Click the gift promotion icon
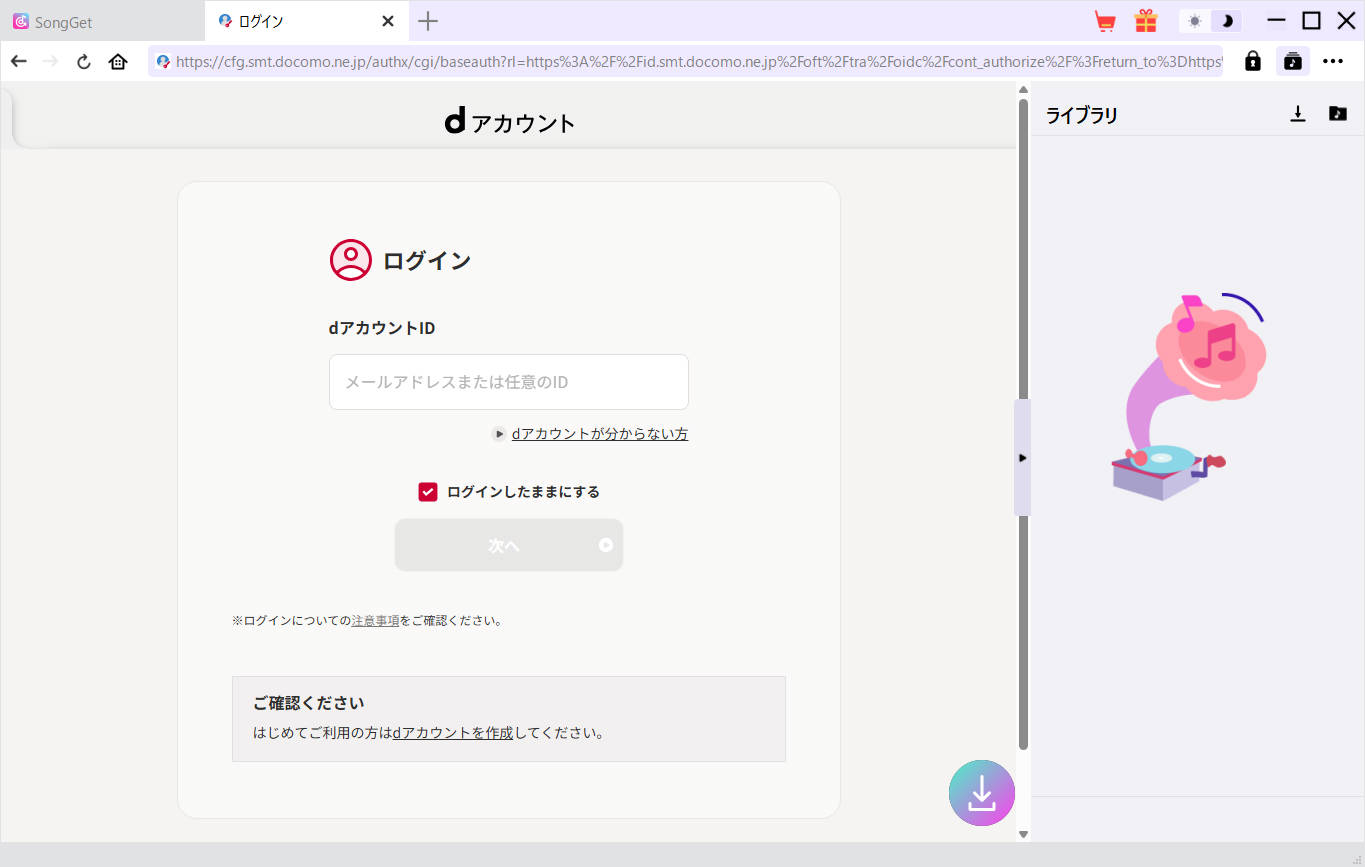This screenshot has height=867, width=1365. point(1144,20)
